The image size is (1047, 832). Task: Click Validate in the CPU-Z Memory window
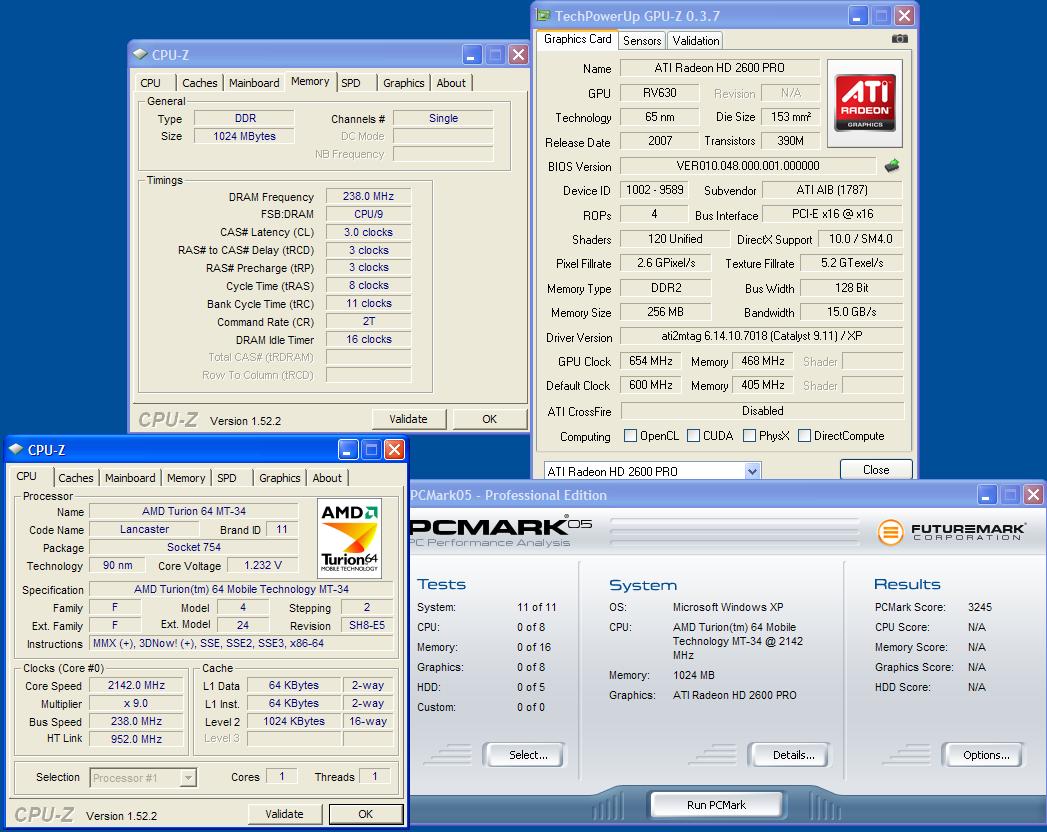click(x=408, y=419)
